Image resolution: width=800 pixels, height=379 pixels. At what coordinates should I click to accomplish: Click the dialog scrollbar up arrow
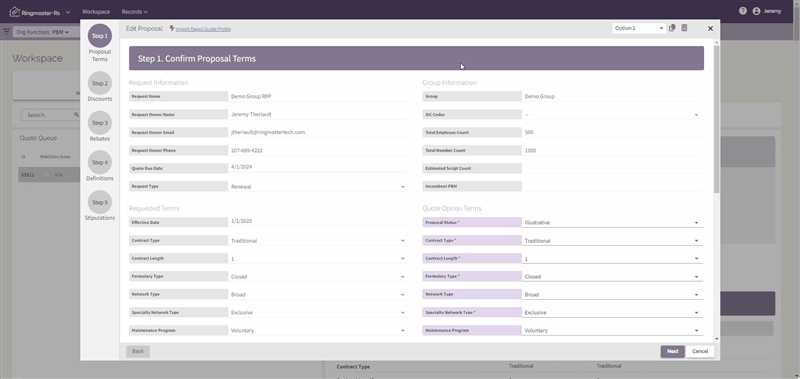click(x=717, y=42)
